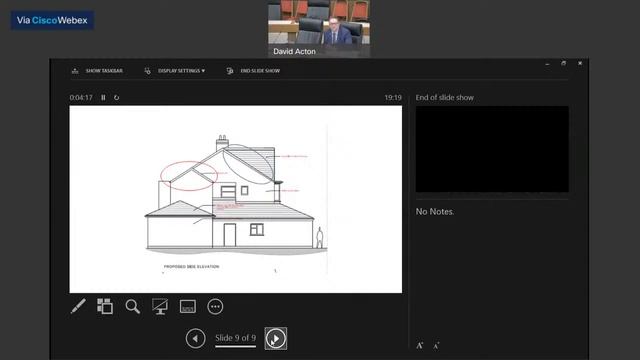Activate the zoom into slide magnifier
Screen dimensions: 640x360
(132, 307)
